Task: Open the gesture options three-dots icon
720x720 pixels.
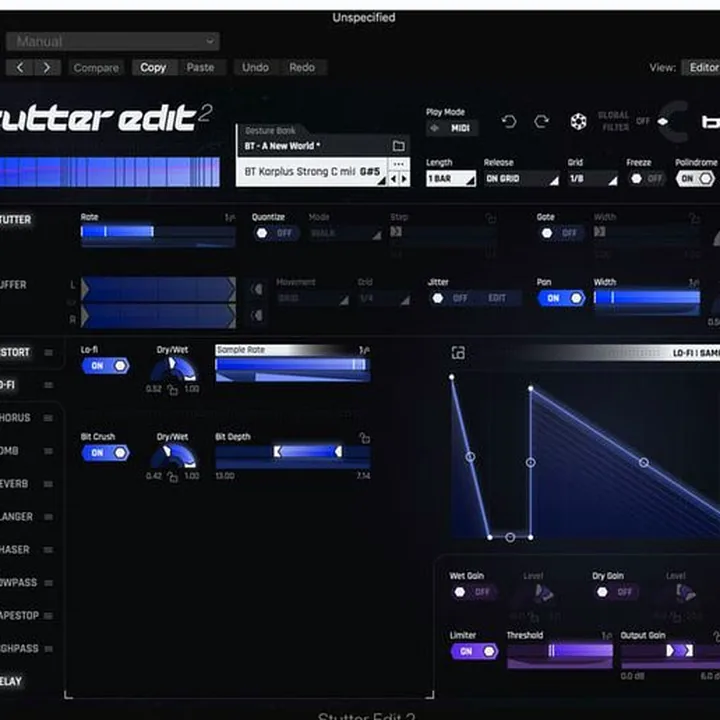Action: [399, 164]
